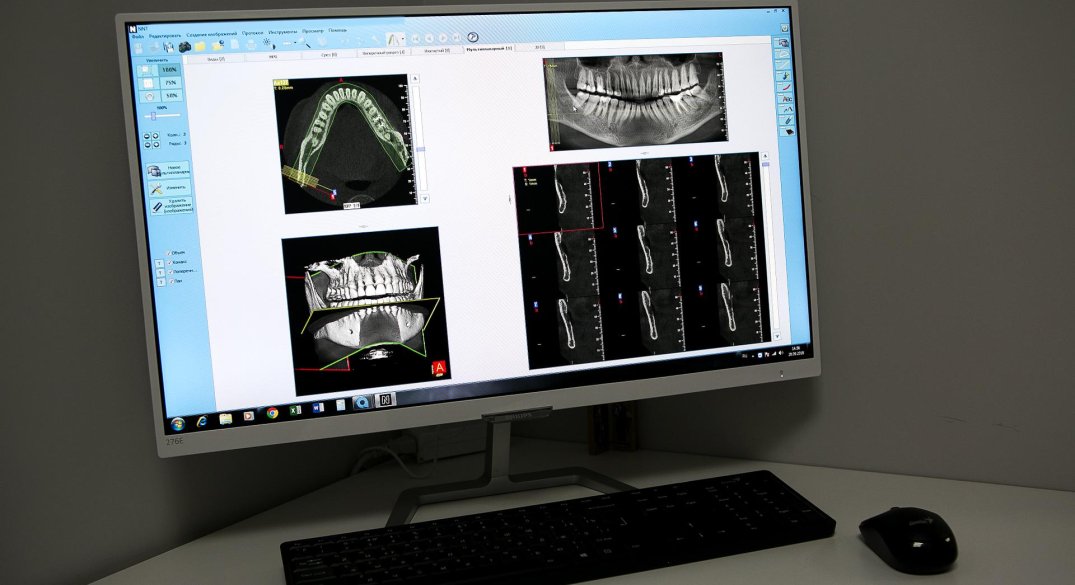Go to the last image playback button
The width and height of the screenshot is (1075, 585).
(457, 38)
